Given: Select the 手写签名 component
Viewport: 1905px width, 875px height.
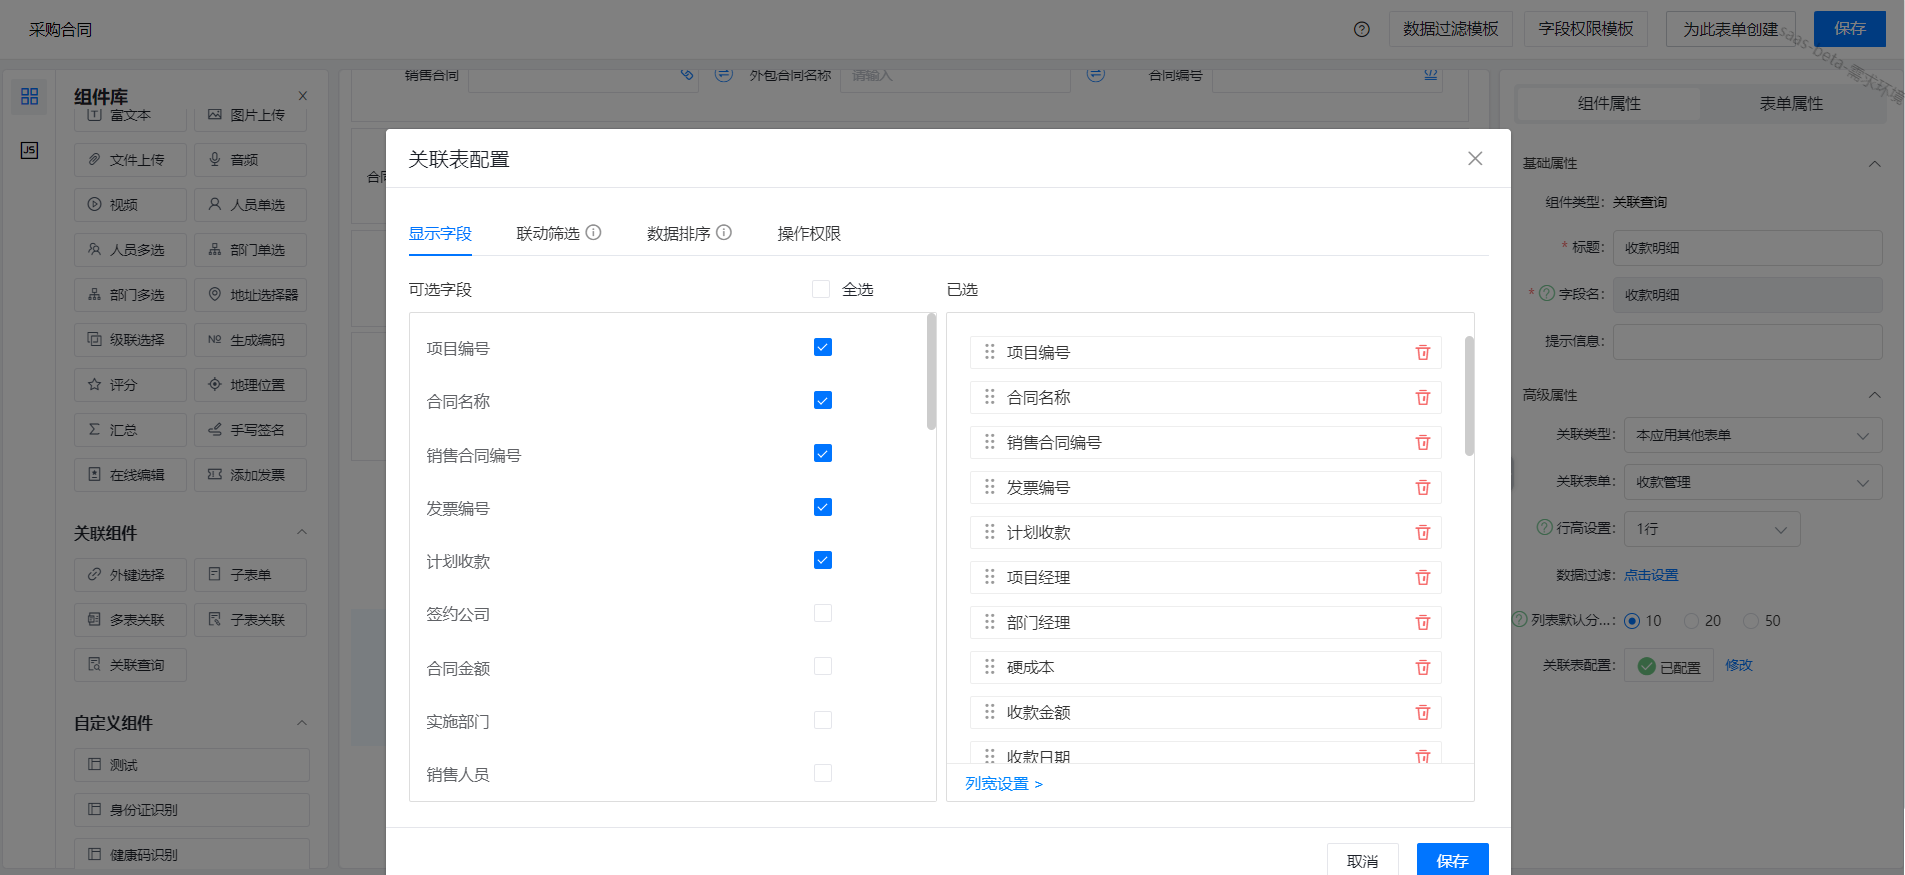Looking at the screenshot, I should 250,430.
